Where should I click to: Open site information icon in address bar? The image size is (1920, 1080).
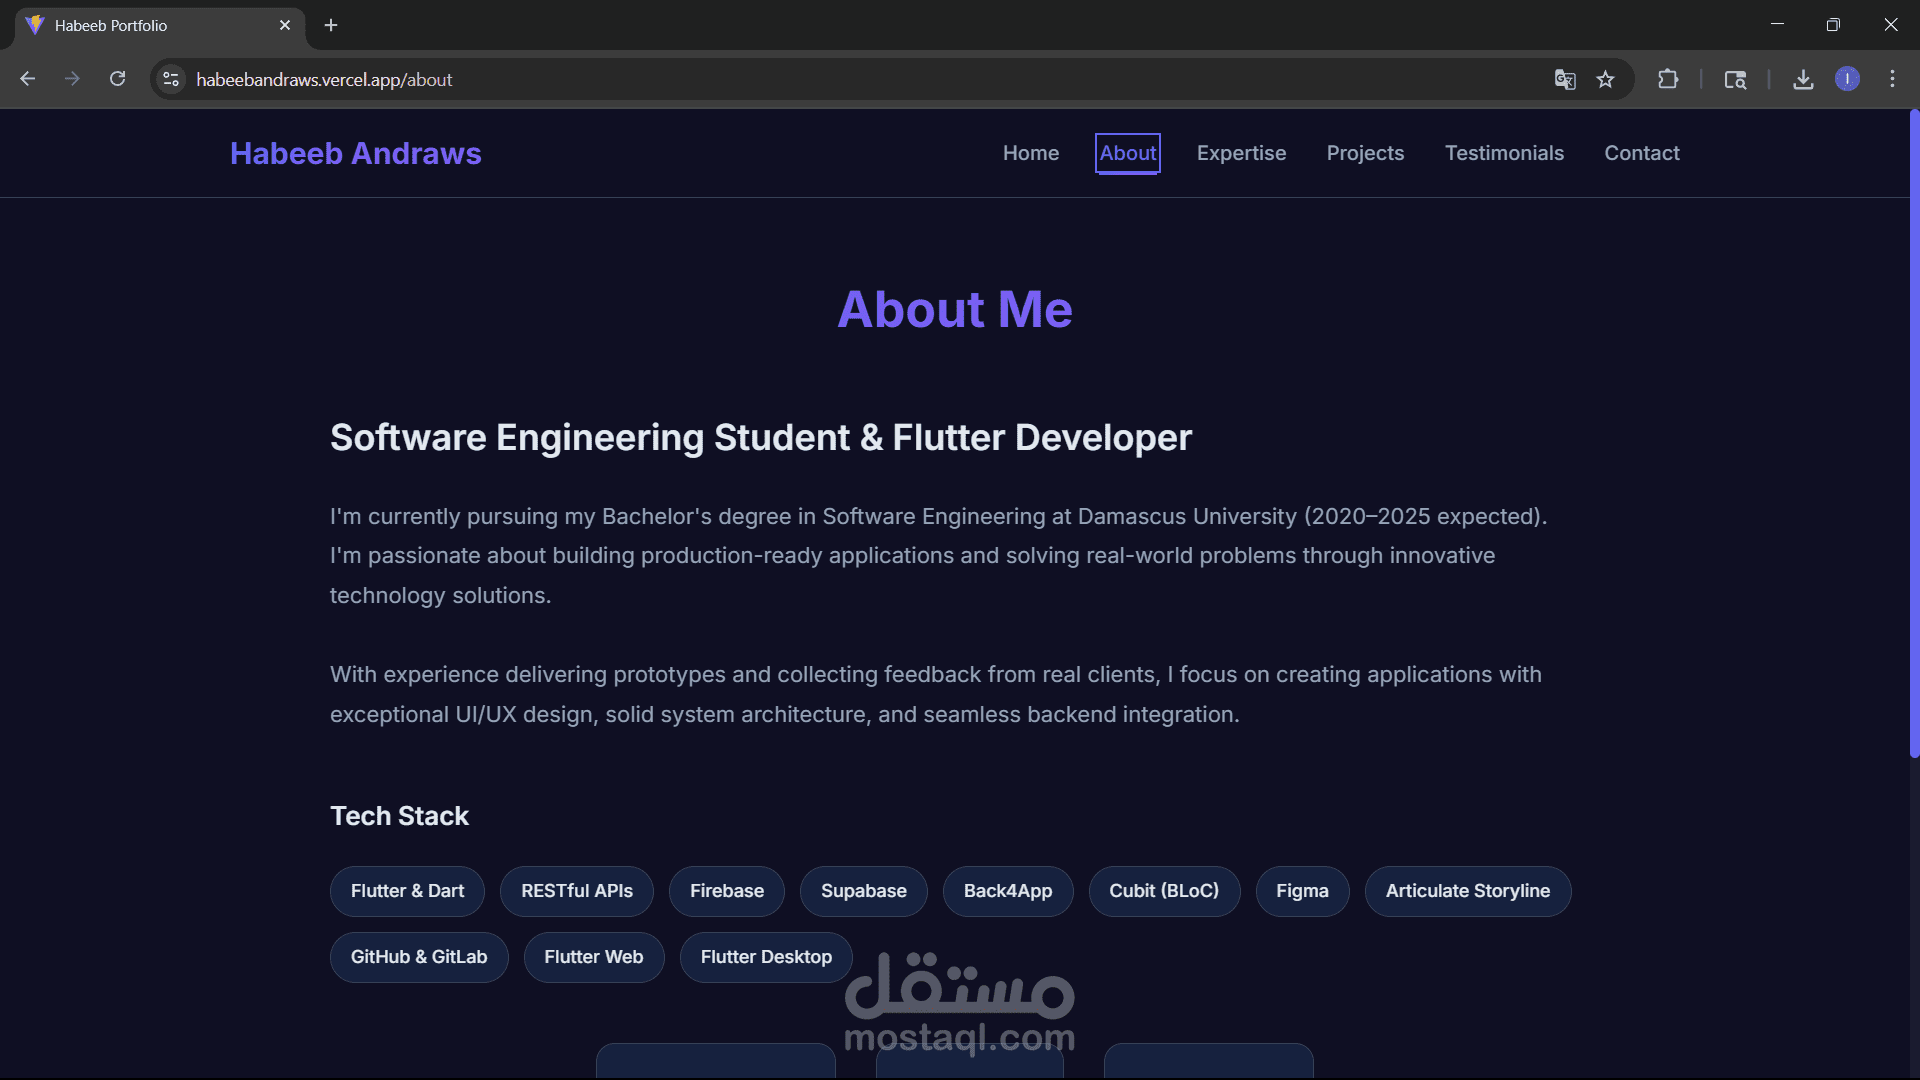[x=171, y=79]
